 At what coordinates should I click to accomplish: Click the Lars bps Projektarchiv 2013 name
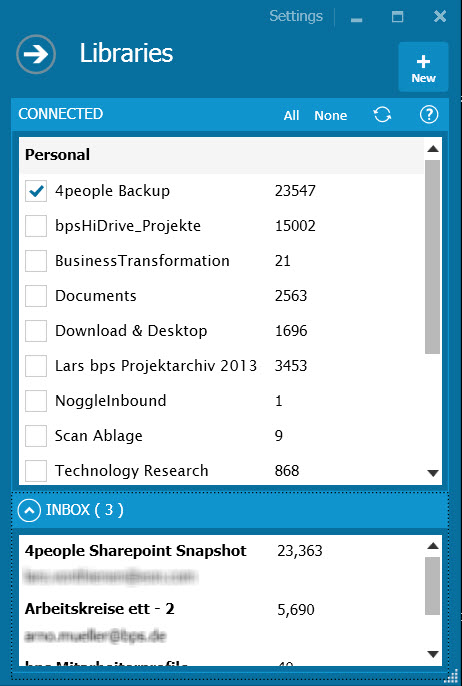(x=156, y=366)
